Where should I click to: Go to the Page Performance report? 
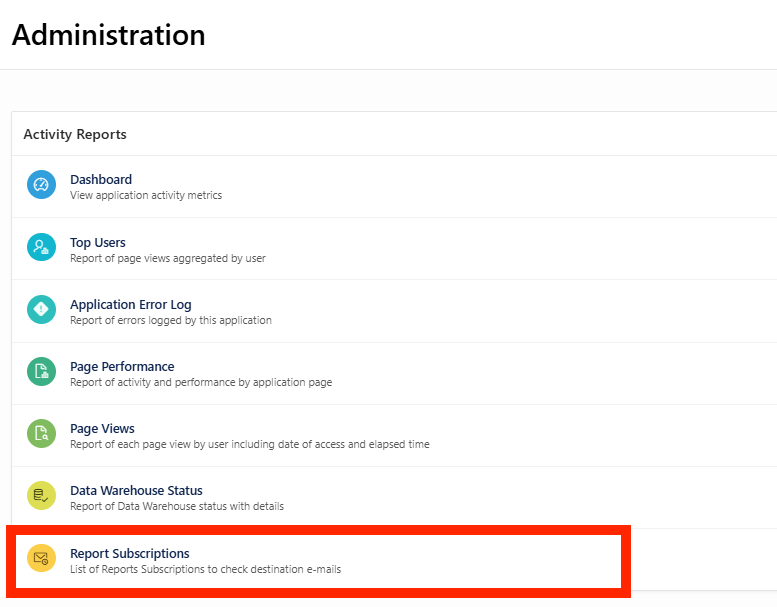click(122, 366)
